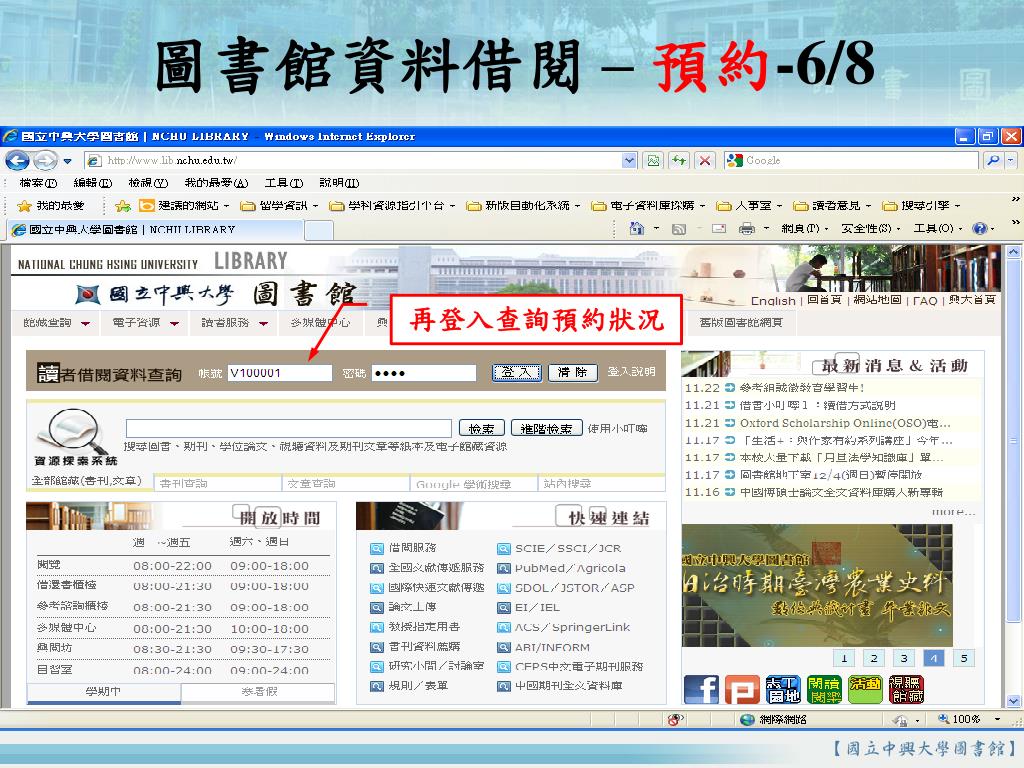Open the recent pages dropdown next to Forward
Image resolution: width=1024 pixels, height=768 pixels.
click(67, 161)
